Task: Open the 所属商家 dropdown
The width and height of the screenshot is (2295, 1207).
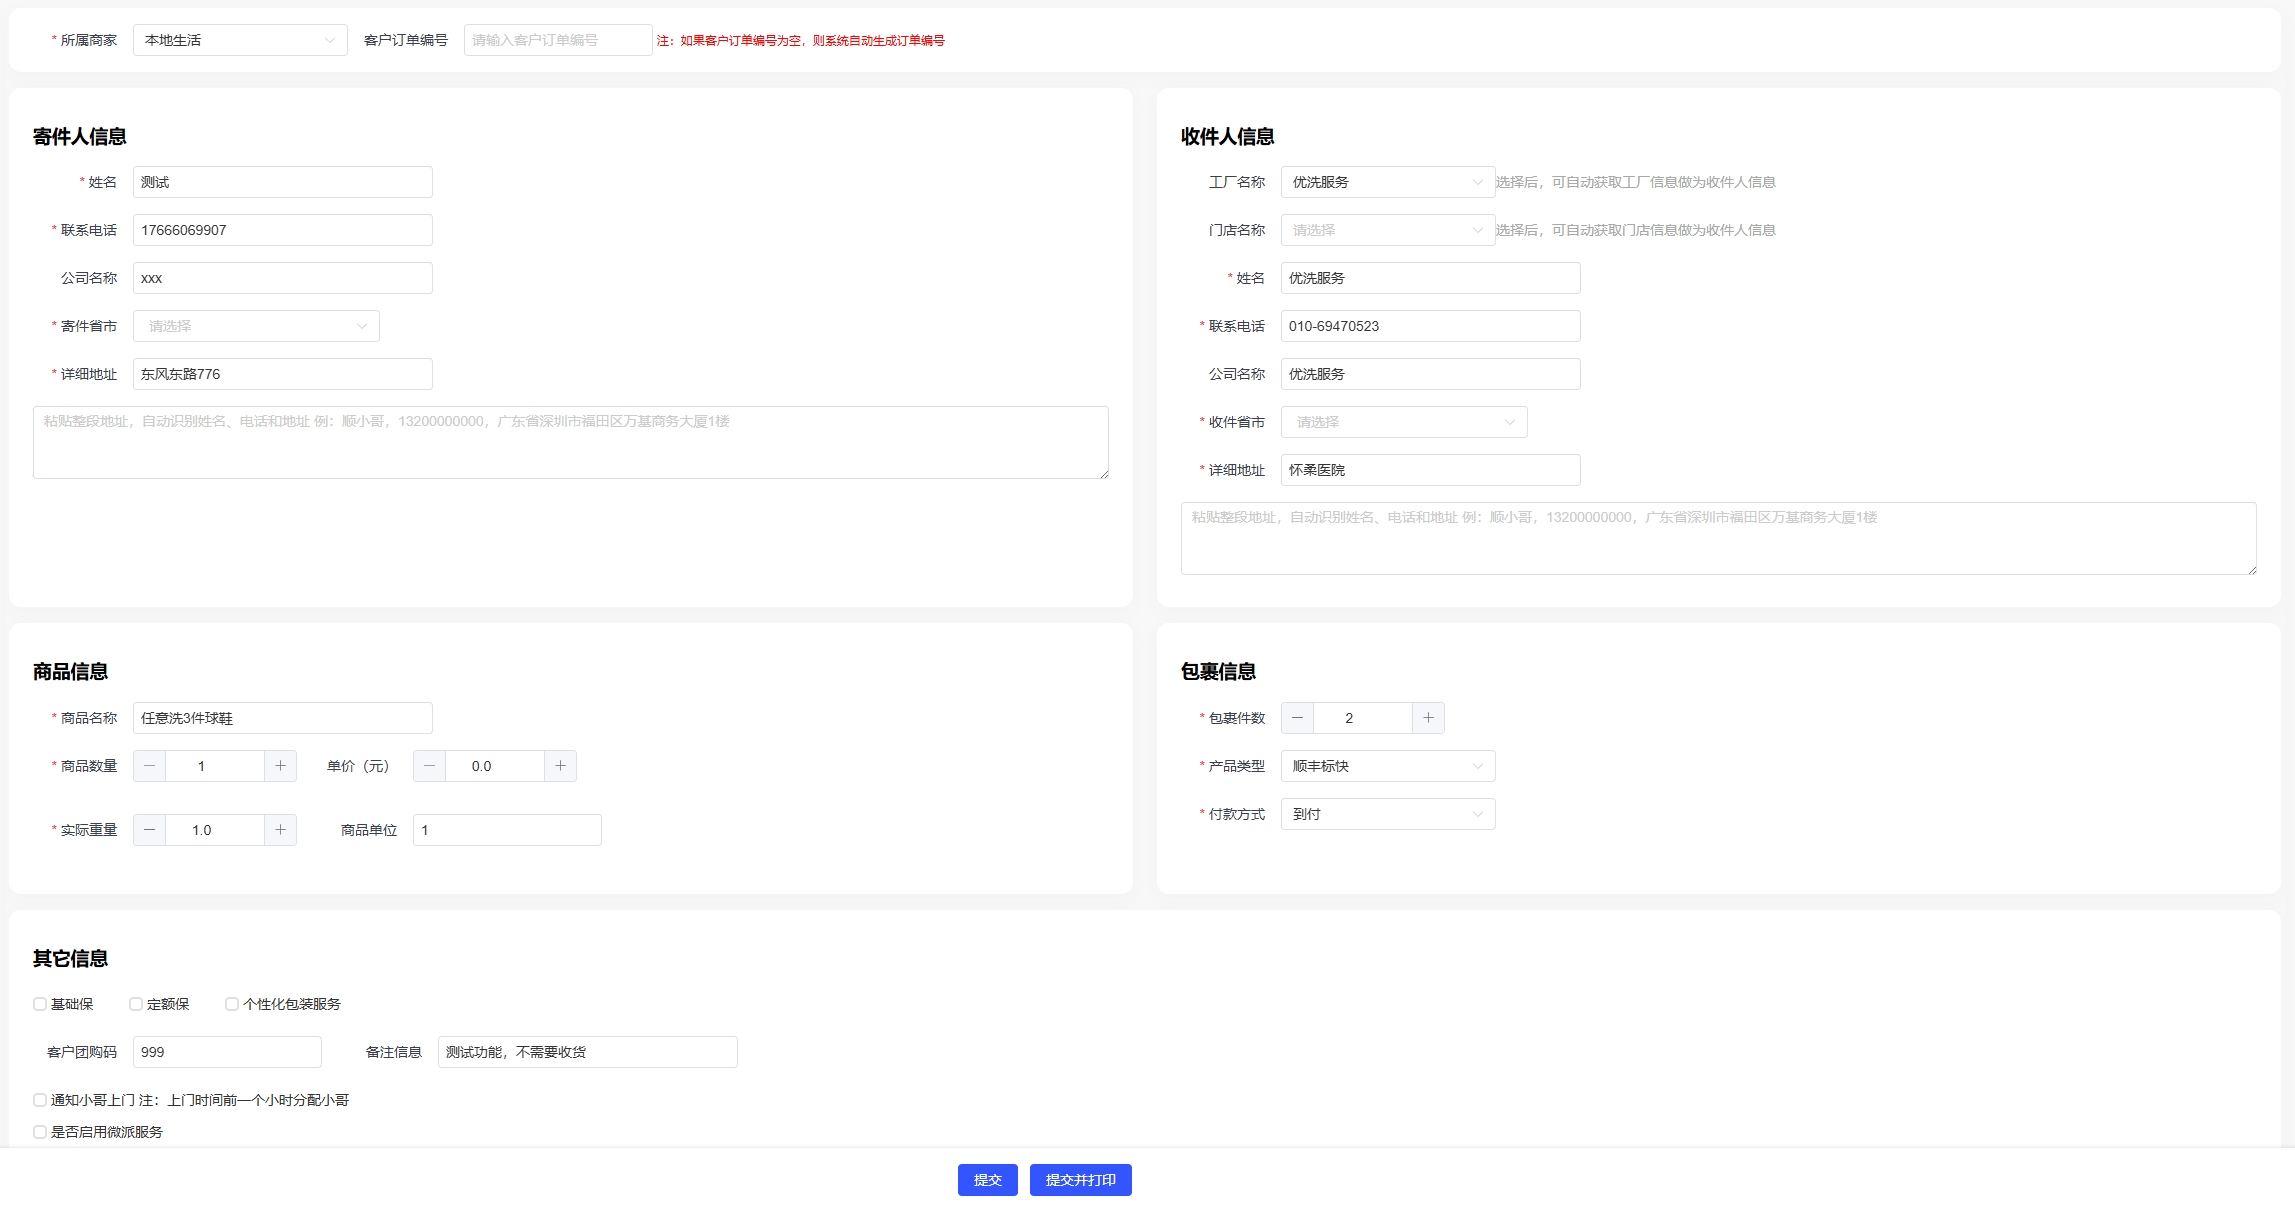Action: click(240, 40)
